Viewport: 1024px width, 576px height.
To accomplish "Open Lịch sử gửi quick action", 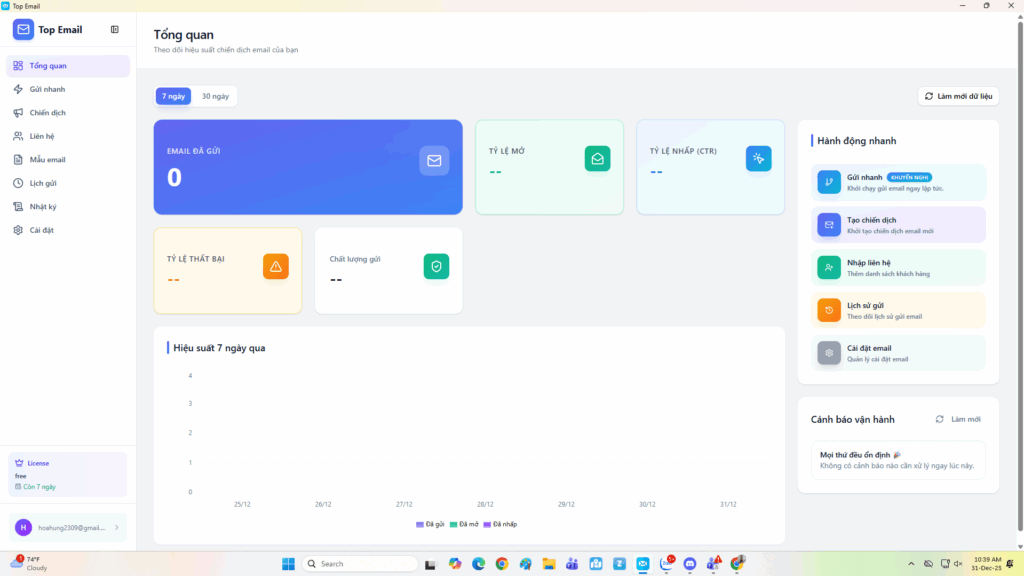I will pos(898,310).
